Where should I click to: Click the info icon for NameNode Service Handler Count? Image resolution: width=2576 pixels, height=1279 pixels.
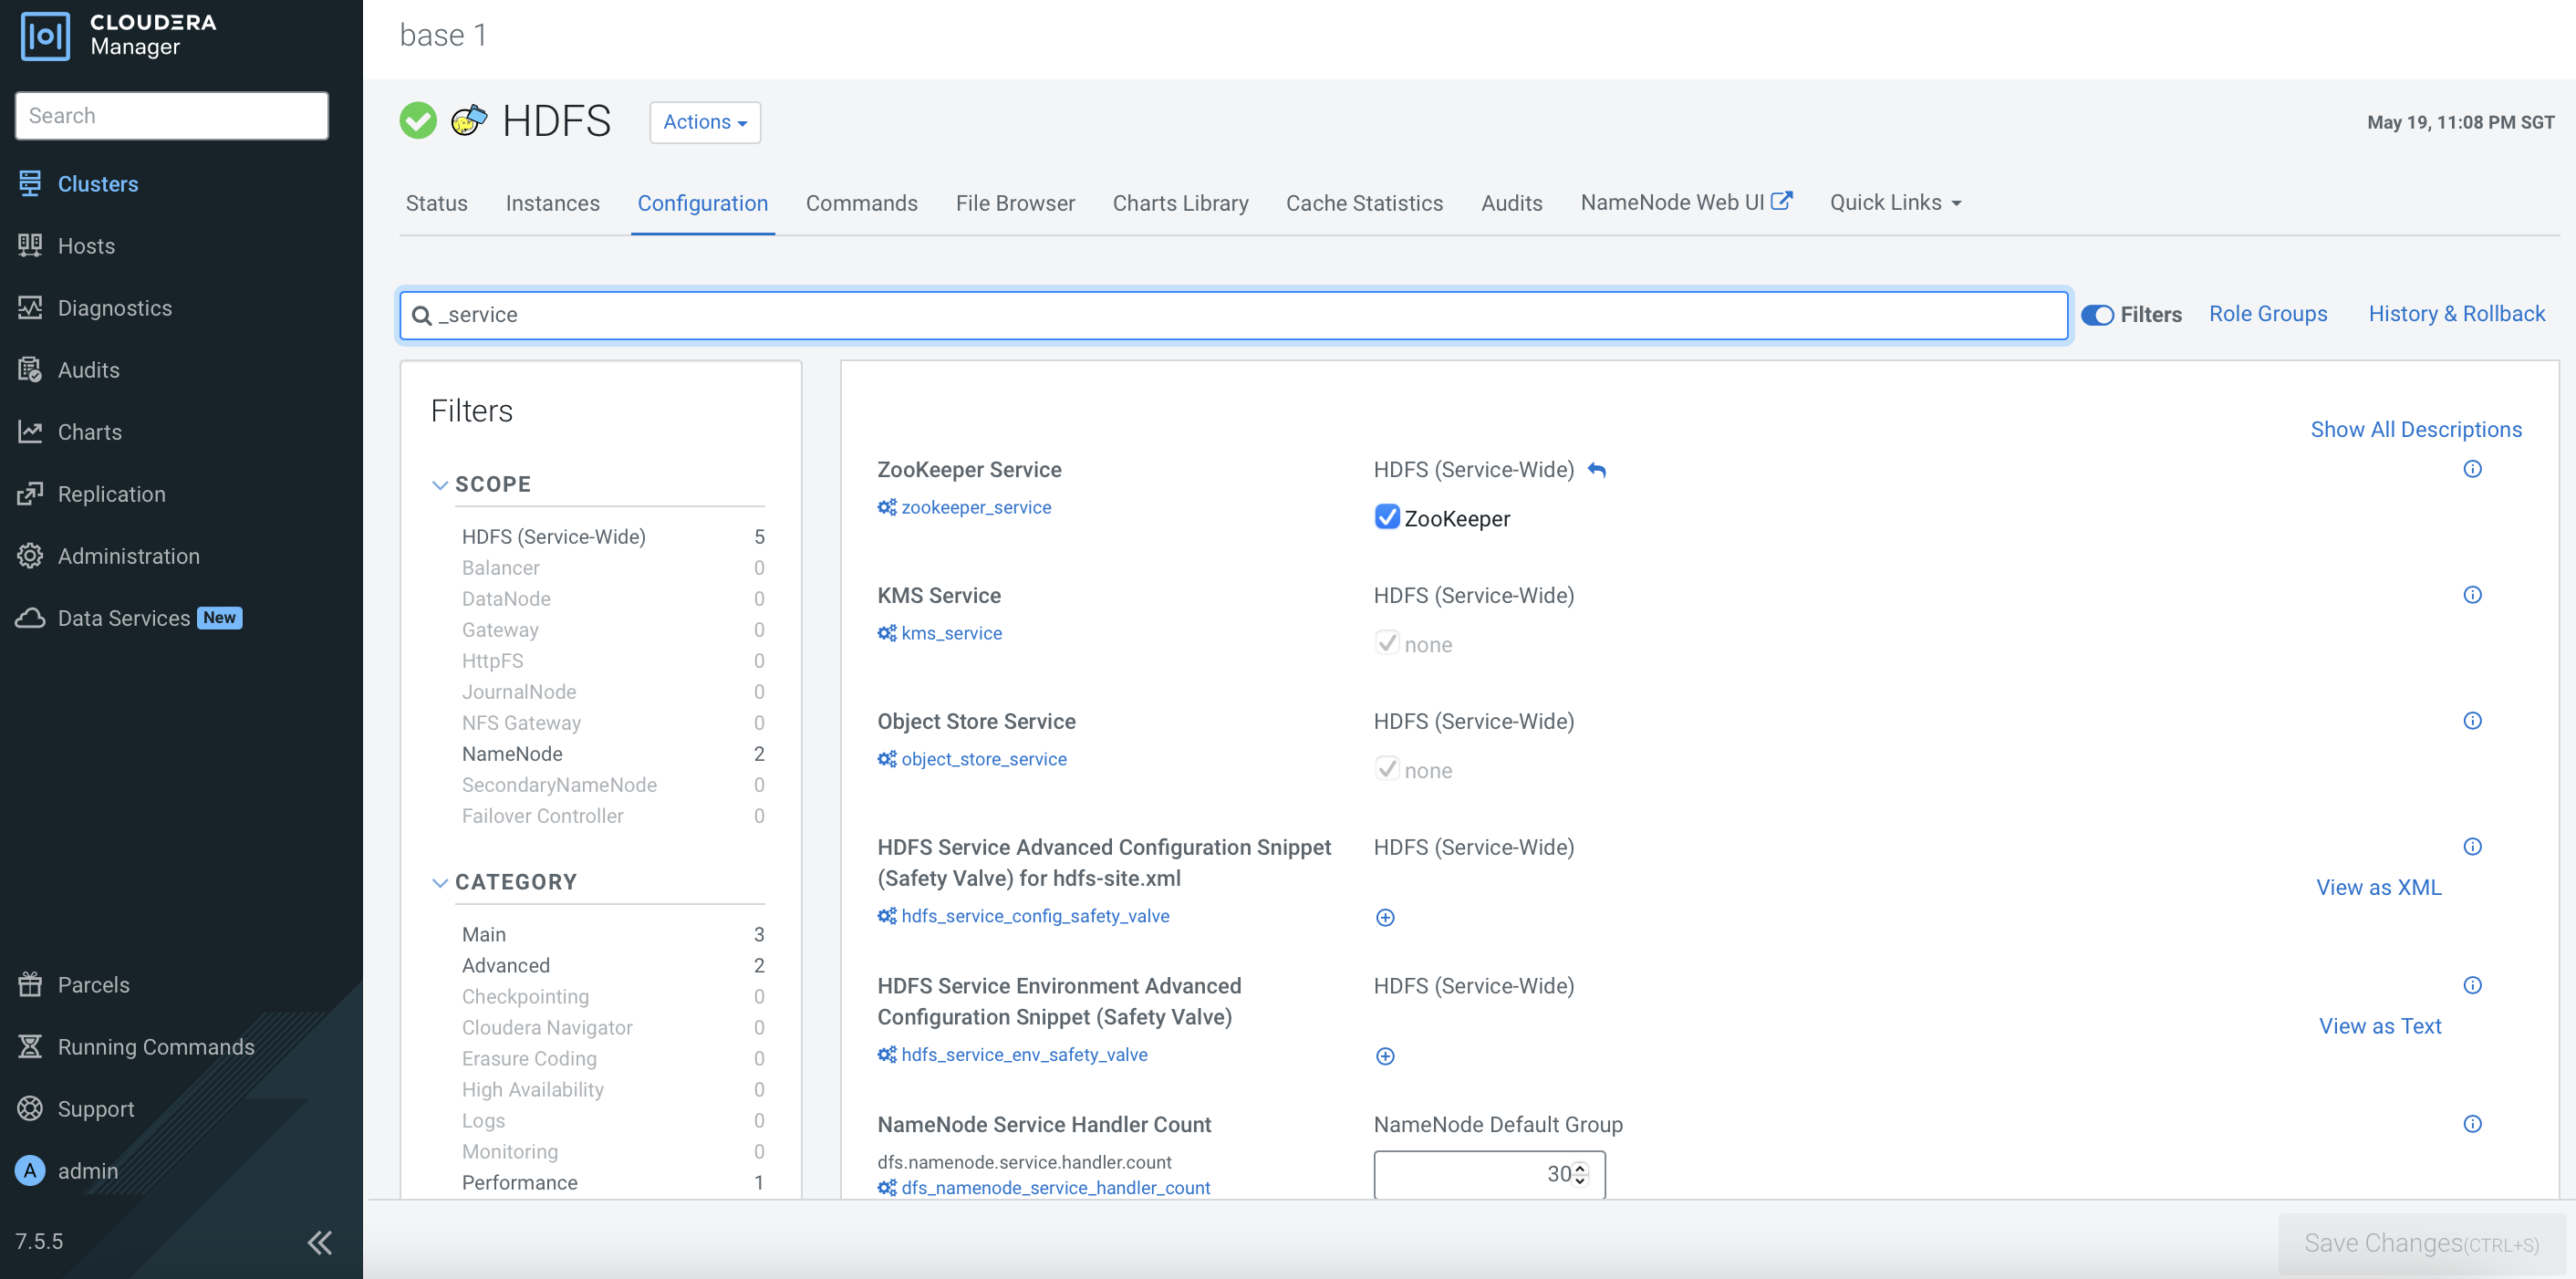click(x=2472, y=1124)
